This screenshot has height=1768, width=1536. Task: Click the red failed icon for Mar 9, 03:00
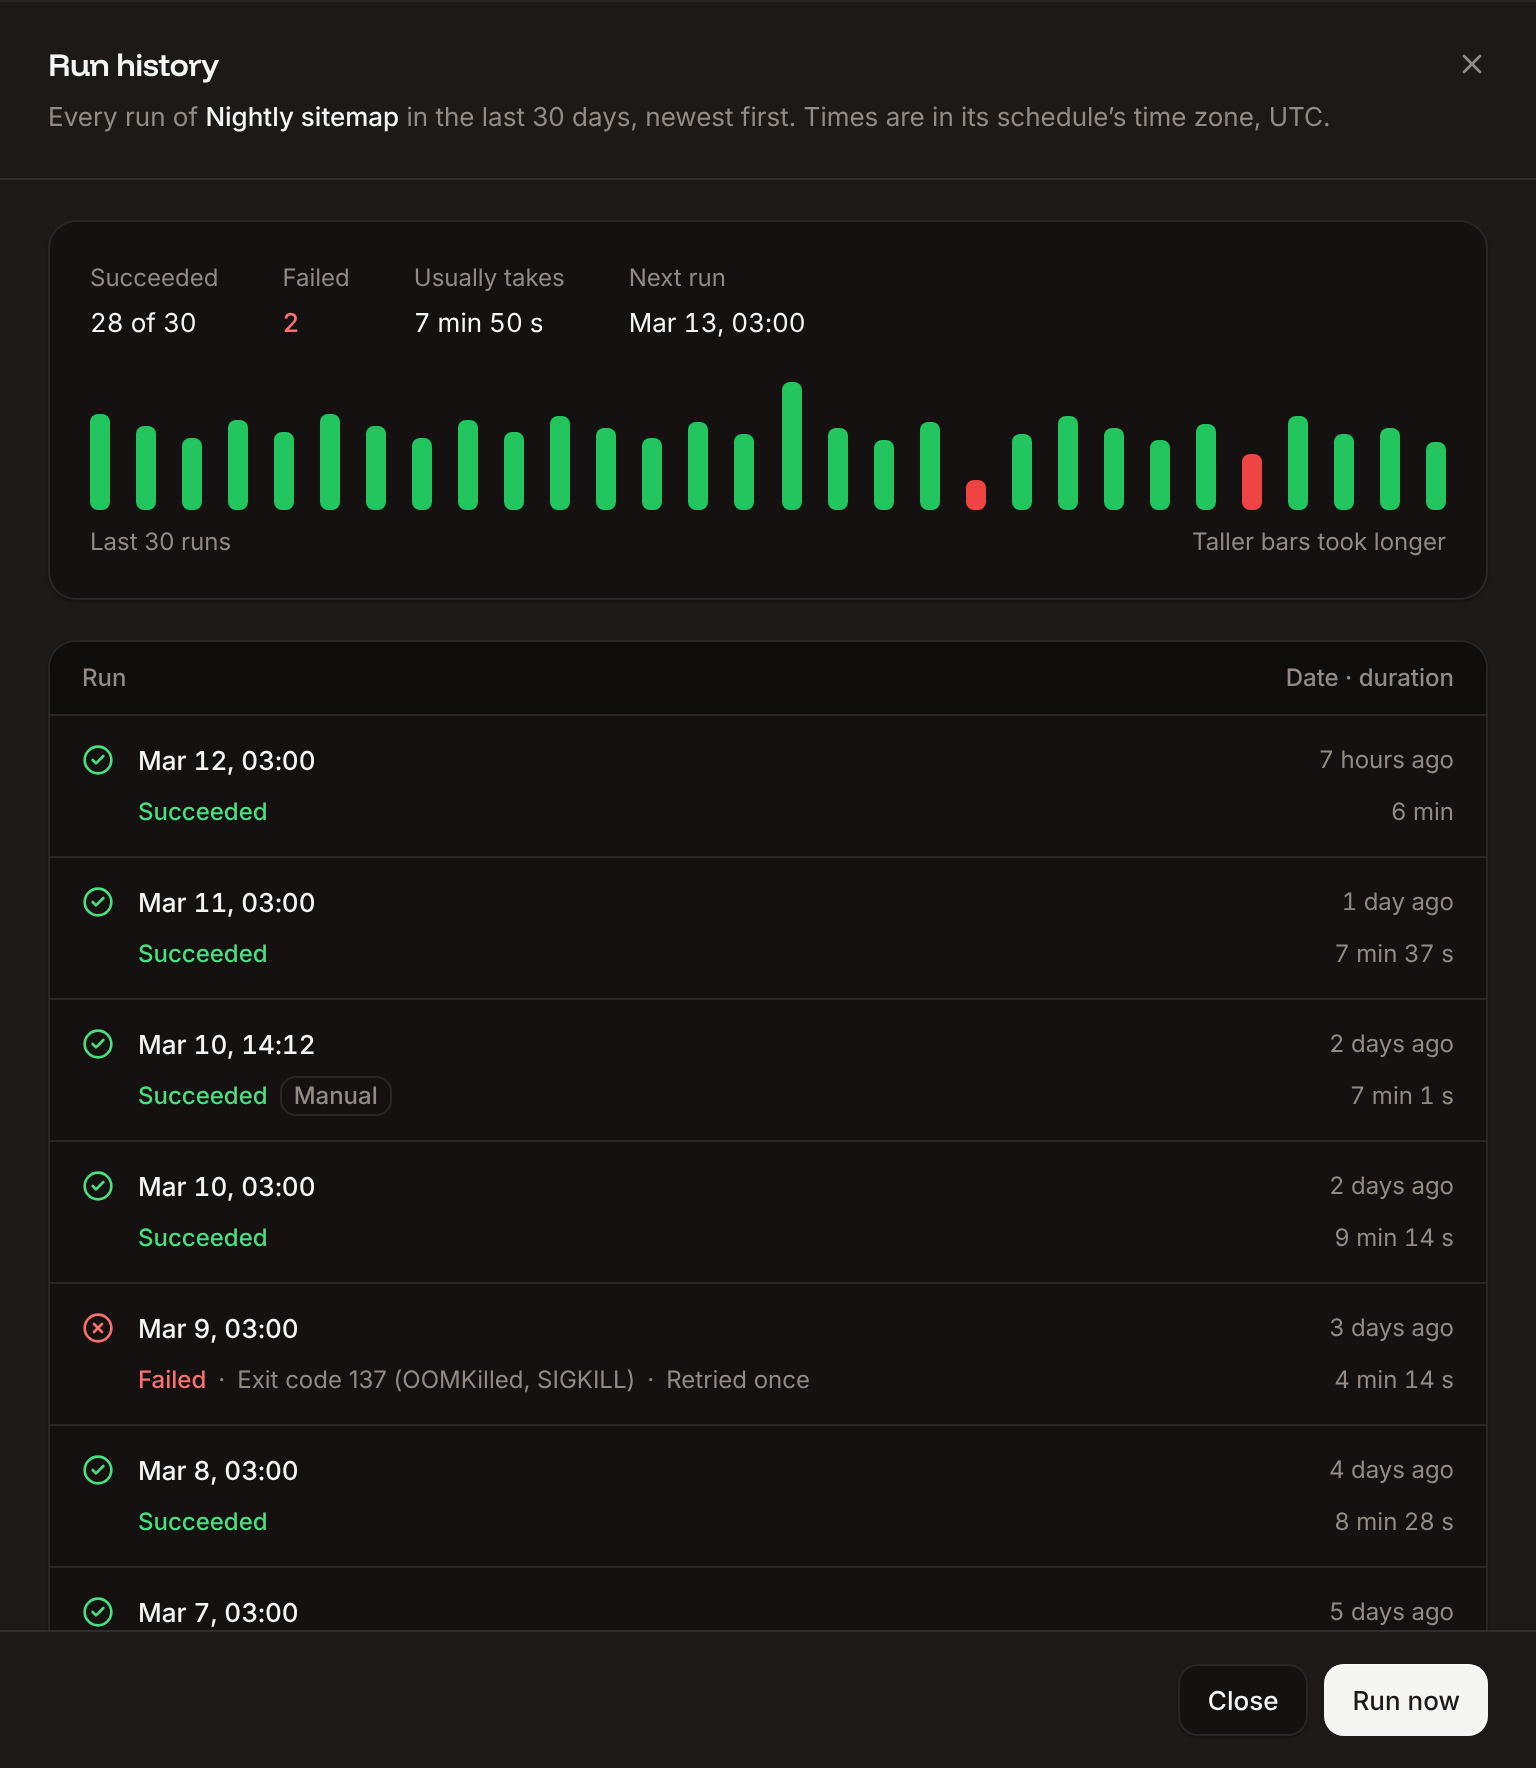(98, 1328)
